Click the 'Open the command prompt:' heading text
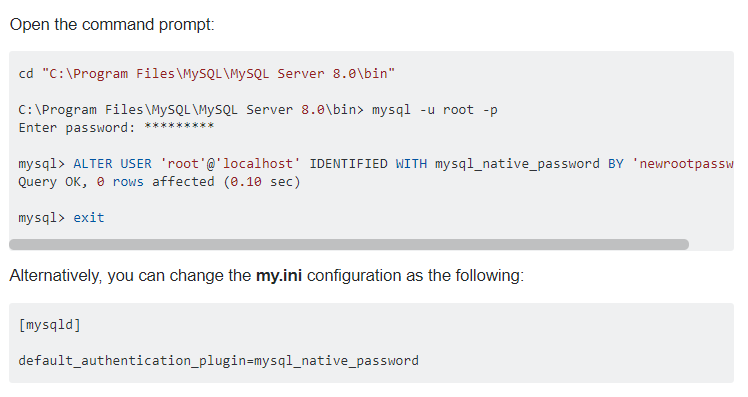The height and width of the screenshot is (397, 748). pos(112,24)
